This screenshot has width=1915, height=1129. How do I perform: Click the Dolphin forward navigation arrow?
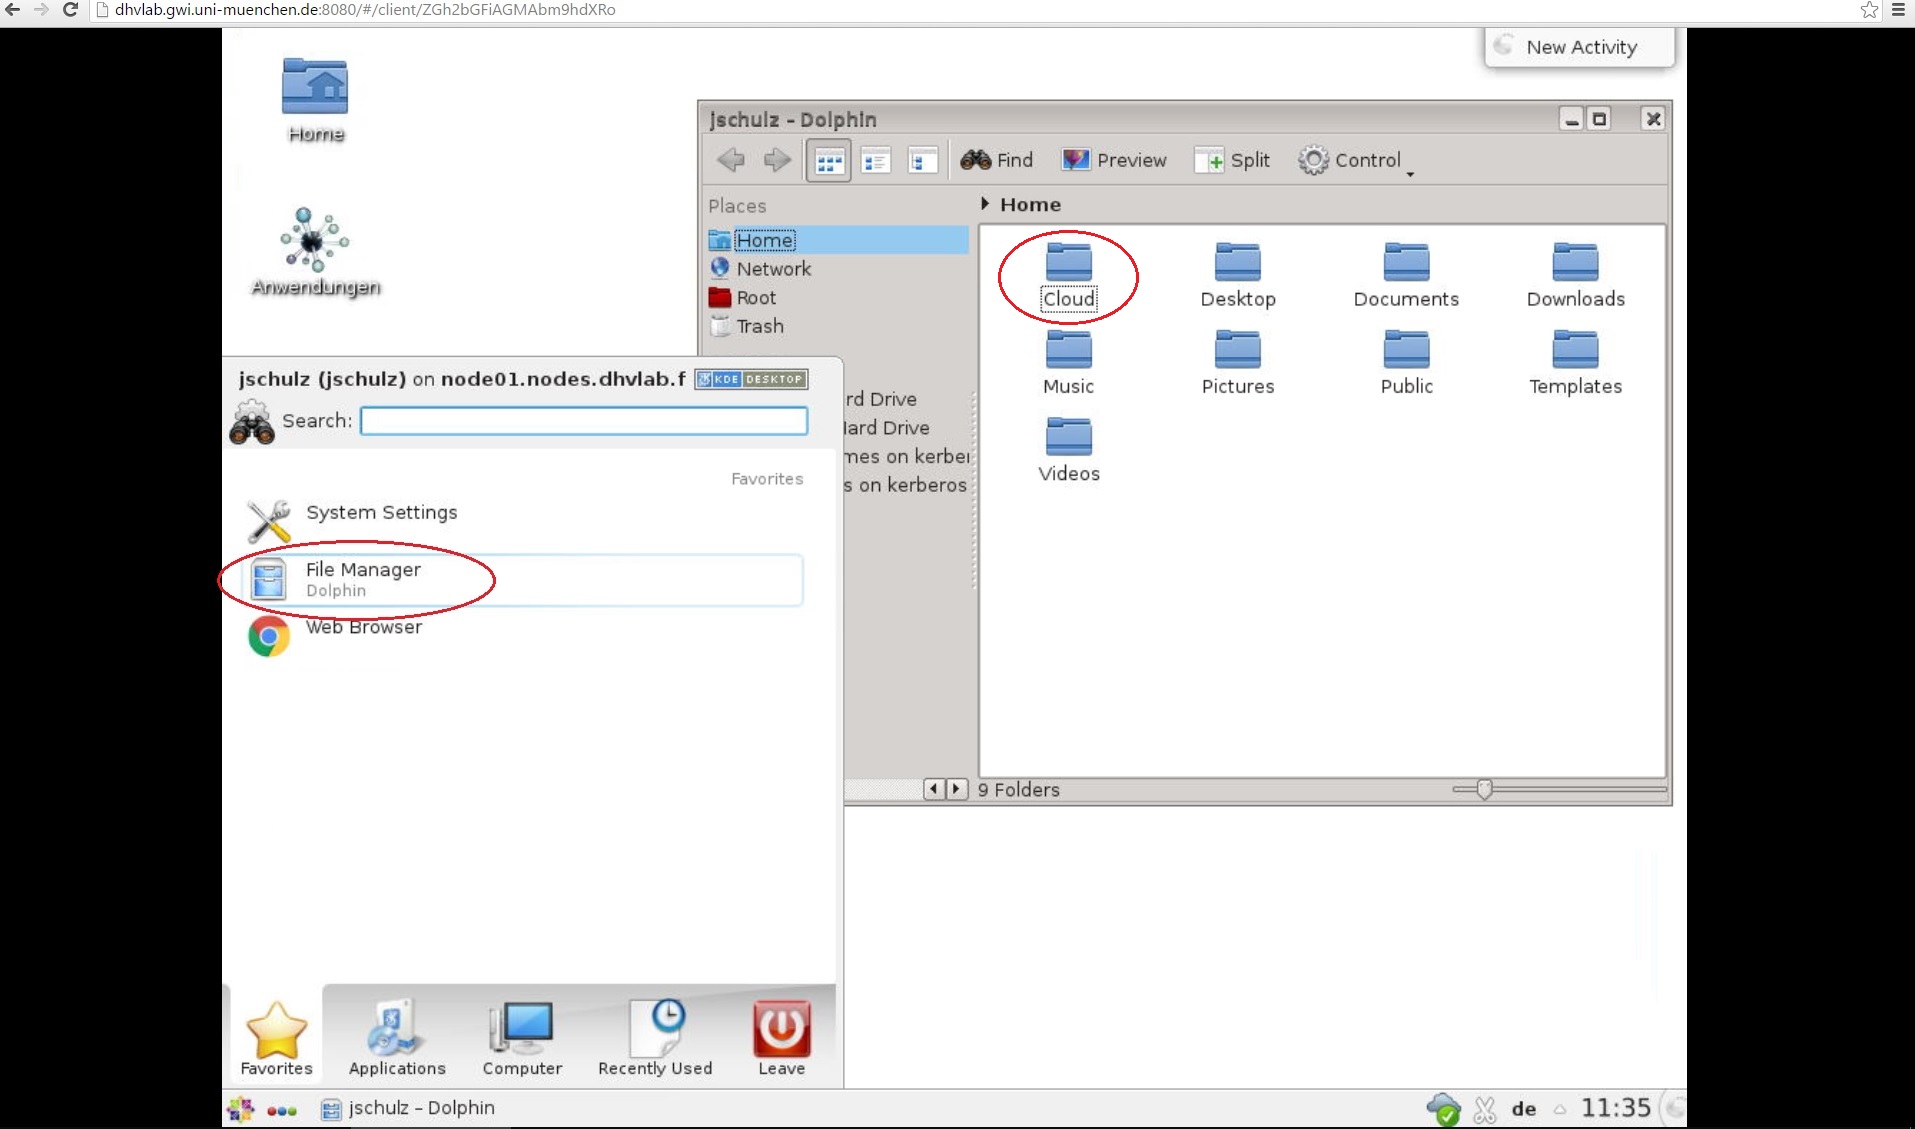click(777, 160)
